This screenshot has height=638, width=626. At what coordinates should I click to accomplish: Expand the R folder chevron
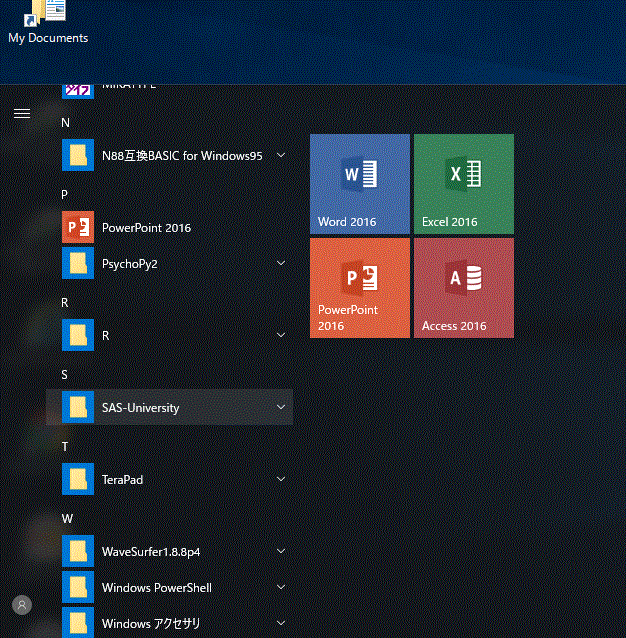[x=281, y=335]
